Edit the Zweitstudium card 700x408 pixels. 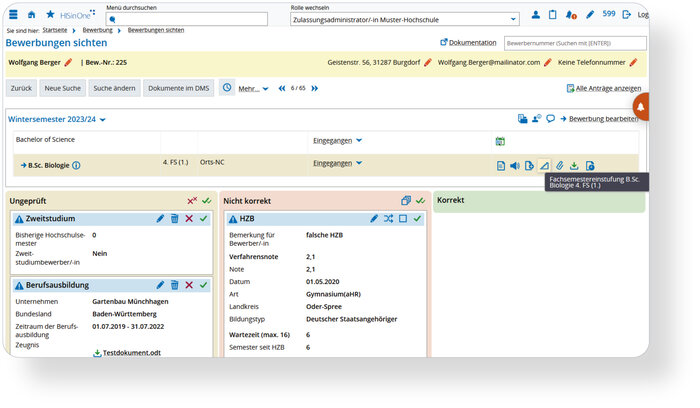tap(160, 219)
